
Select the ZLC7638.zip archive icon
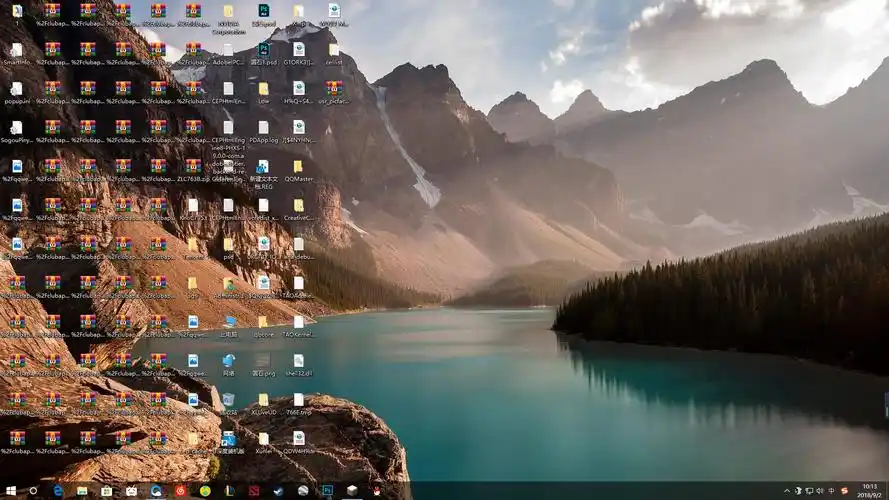pos(193,166)
